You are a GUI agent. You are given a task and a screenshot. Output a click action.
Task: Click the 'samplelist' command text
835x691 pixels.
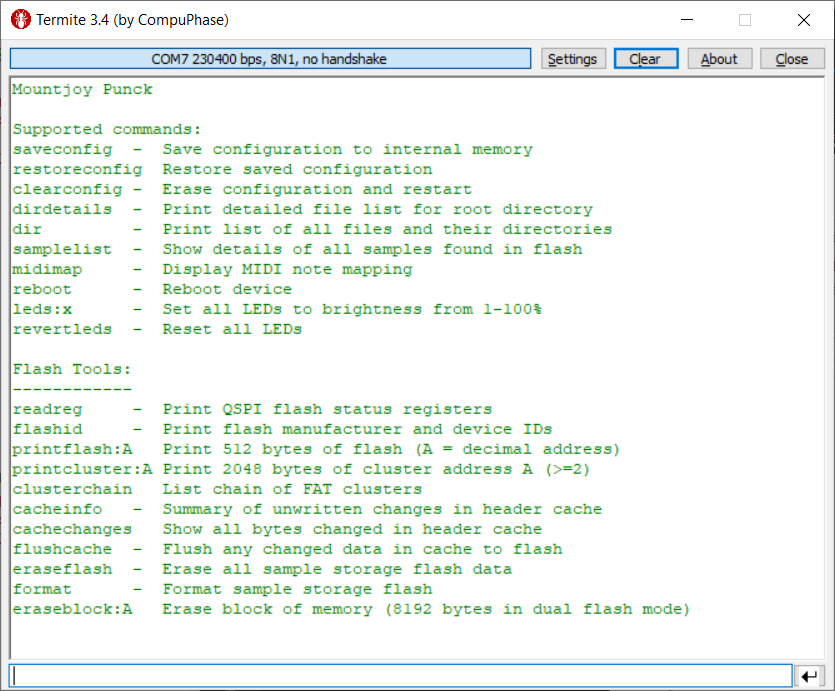62,249
